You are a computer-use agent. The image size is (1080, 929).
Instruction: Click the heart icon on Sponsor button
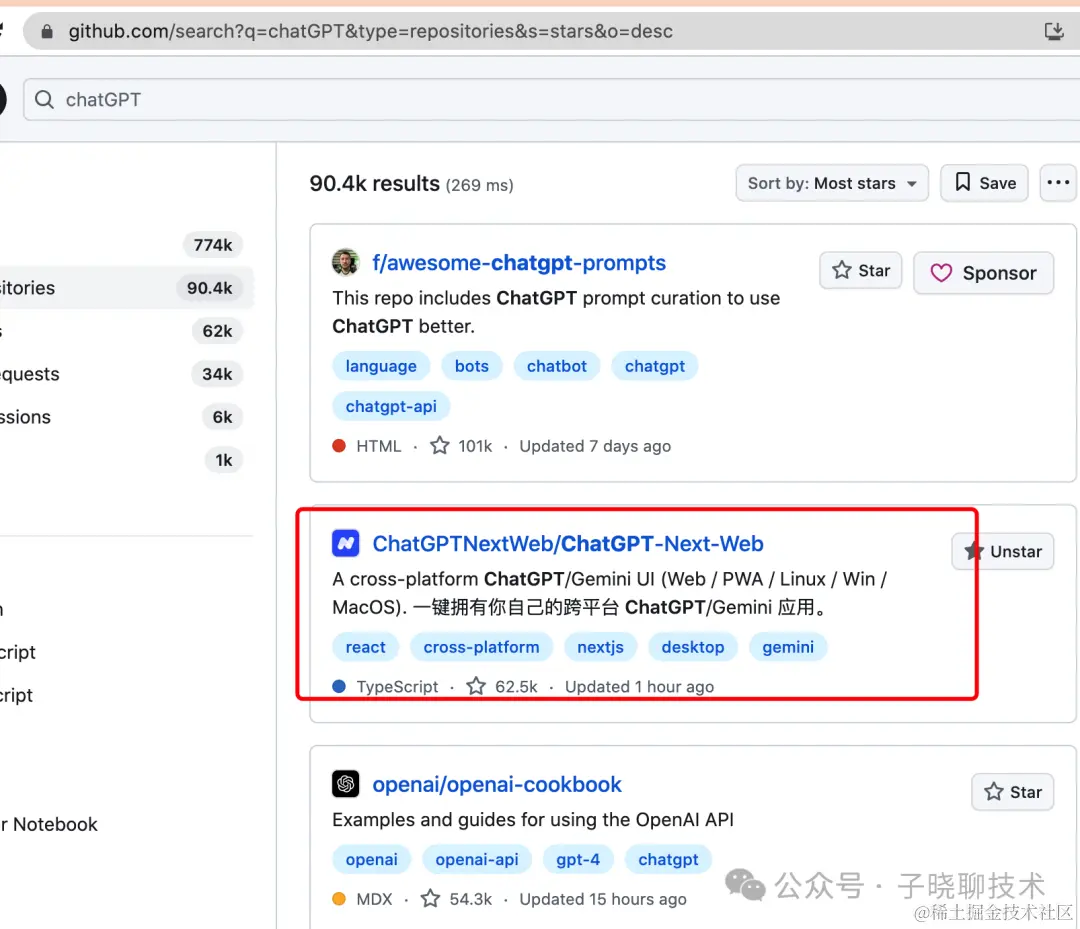point(941,273)
